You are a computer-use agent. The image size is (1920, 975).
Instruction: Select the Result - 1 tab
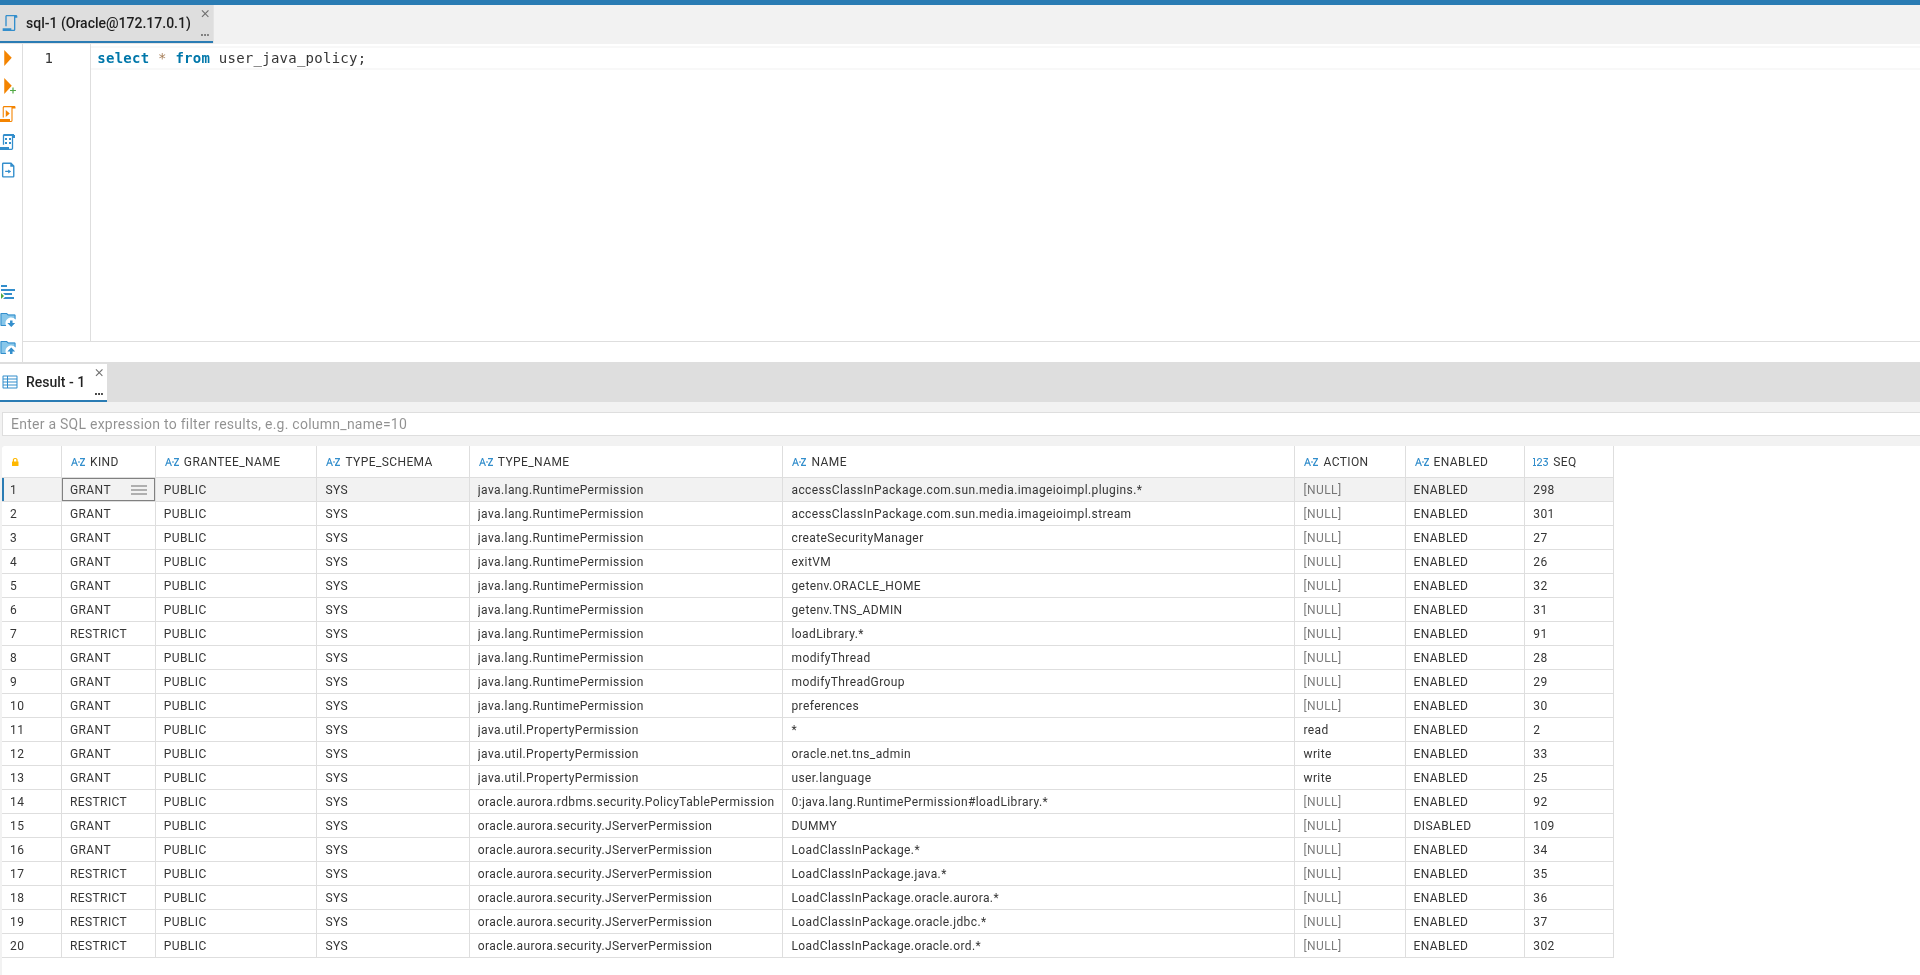coord(55,382)
